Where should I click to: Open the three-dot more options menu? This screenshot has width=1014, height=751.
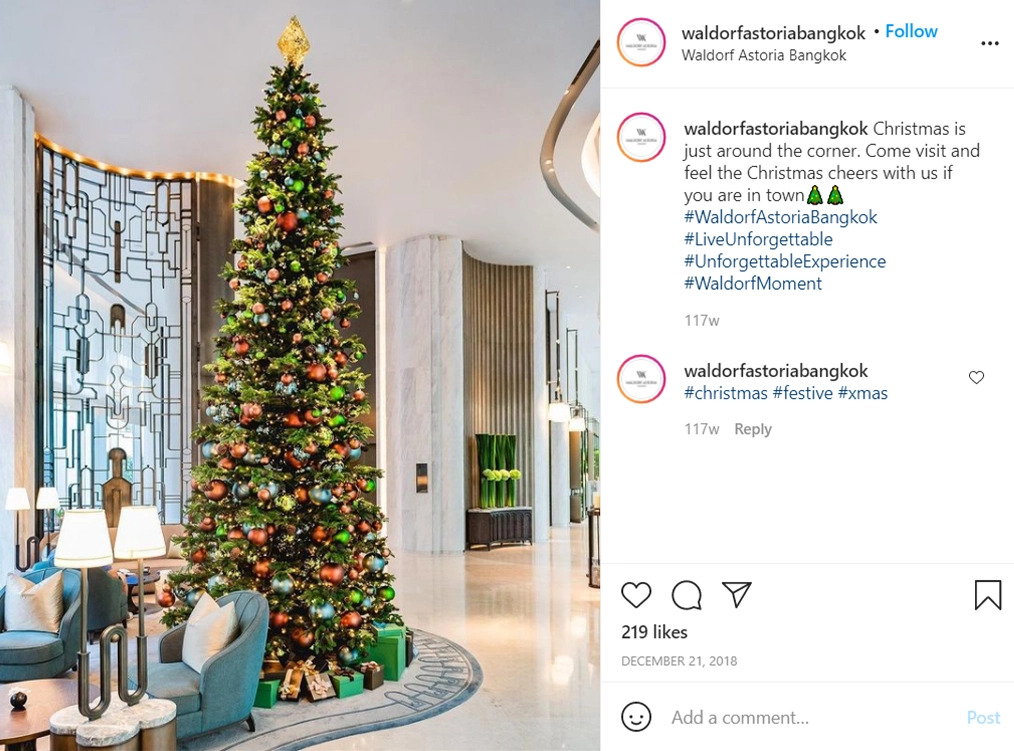[x=989, y=43]
